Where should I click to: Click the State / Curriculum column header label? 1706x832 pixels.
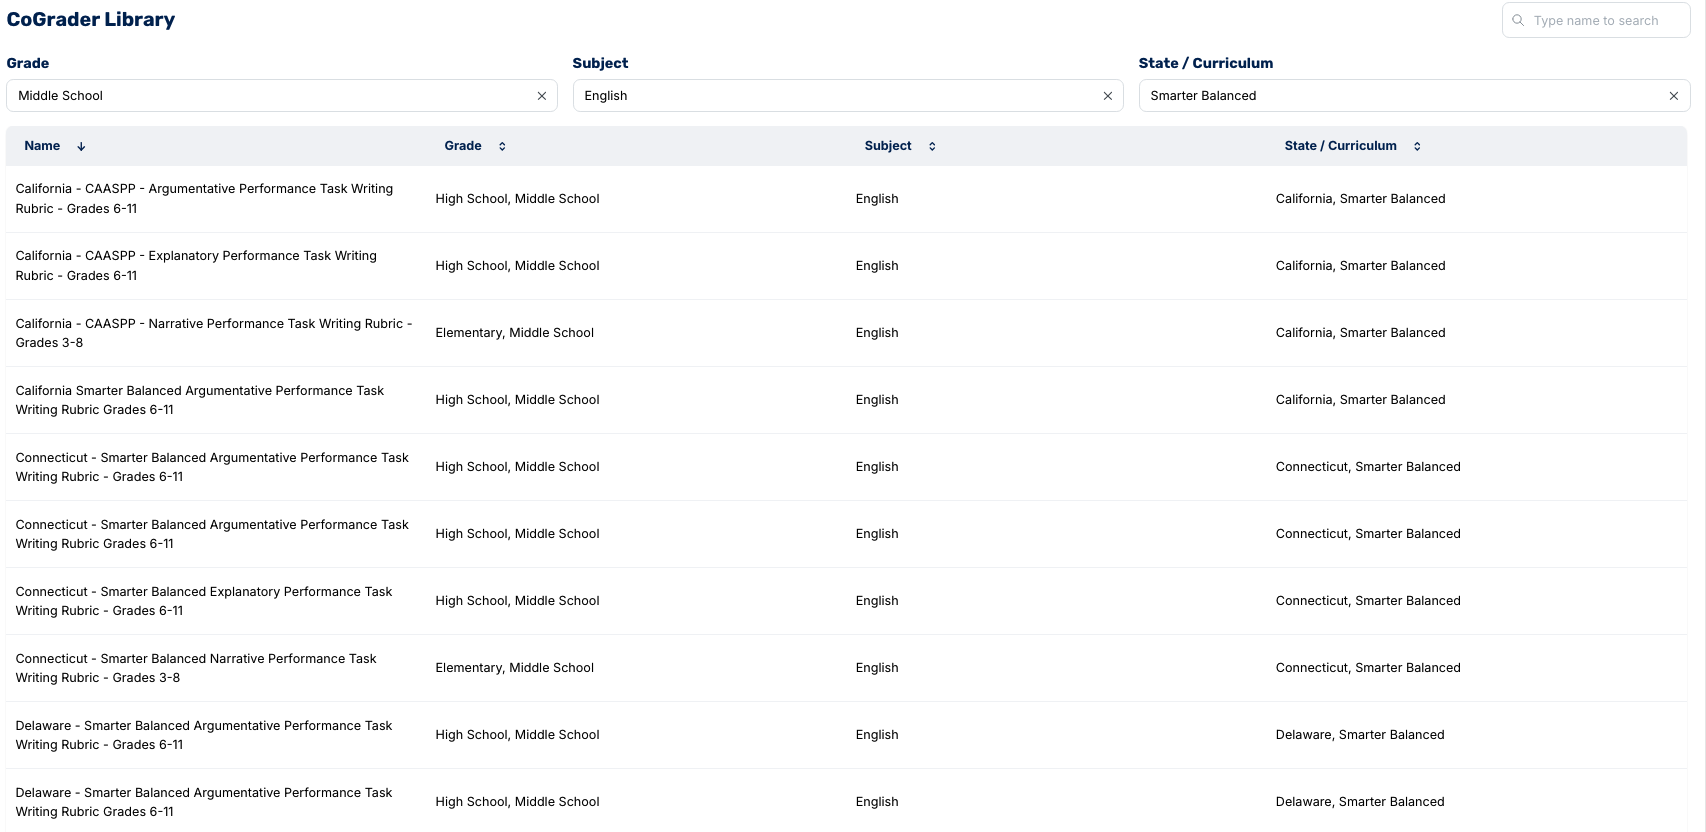pos(1340,146)
